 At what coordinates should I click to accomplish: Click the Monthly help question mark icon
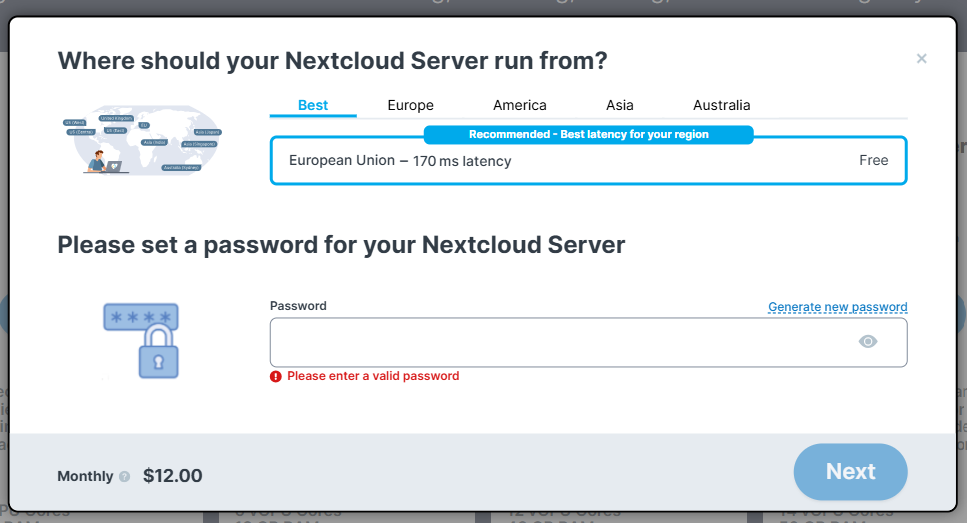(x=125, y=476)
